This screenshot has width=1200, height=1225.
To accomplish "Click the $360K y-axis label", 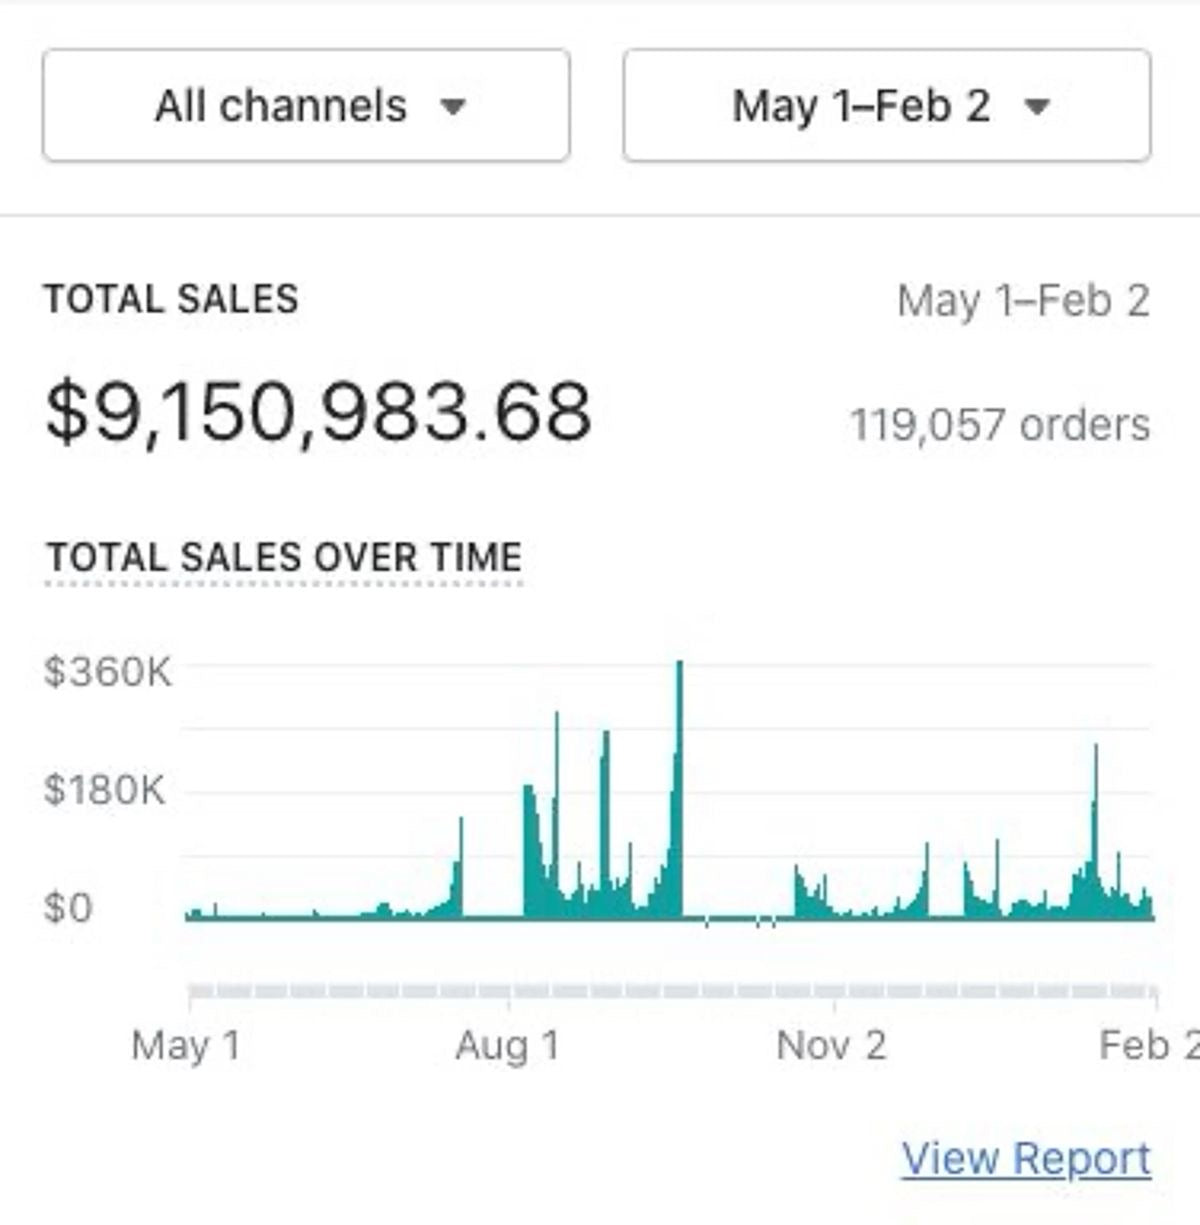I will click(x=110, y=671).
